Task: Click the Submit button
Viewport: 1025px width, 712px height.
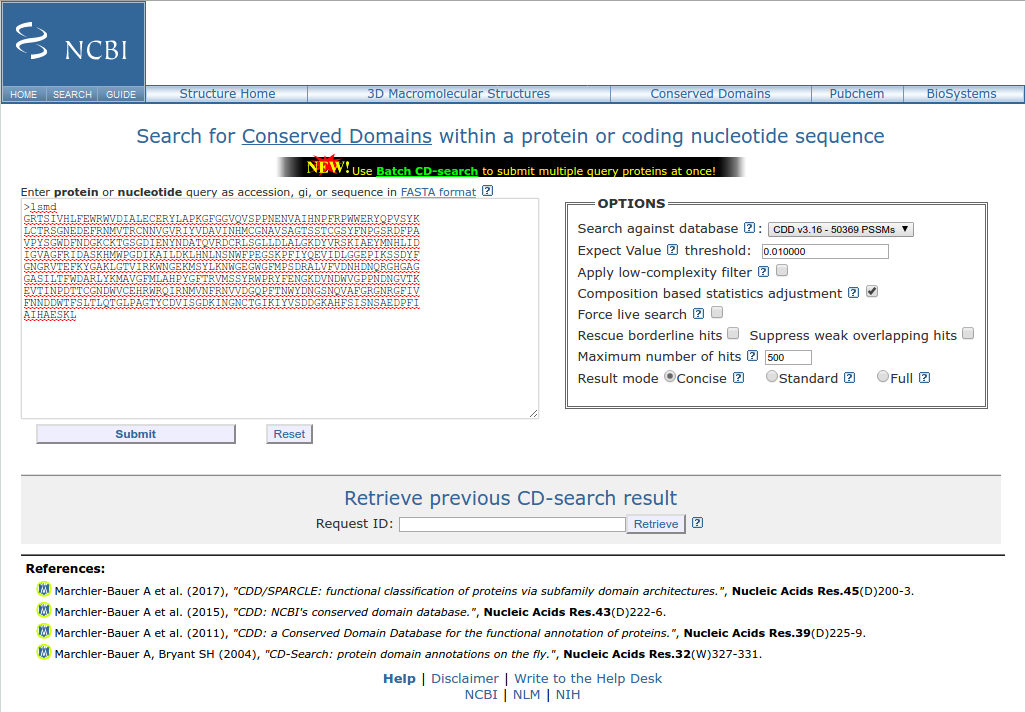Action: [x=135, y=434]
